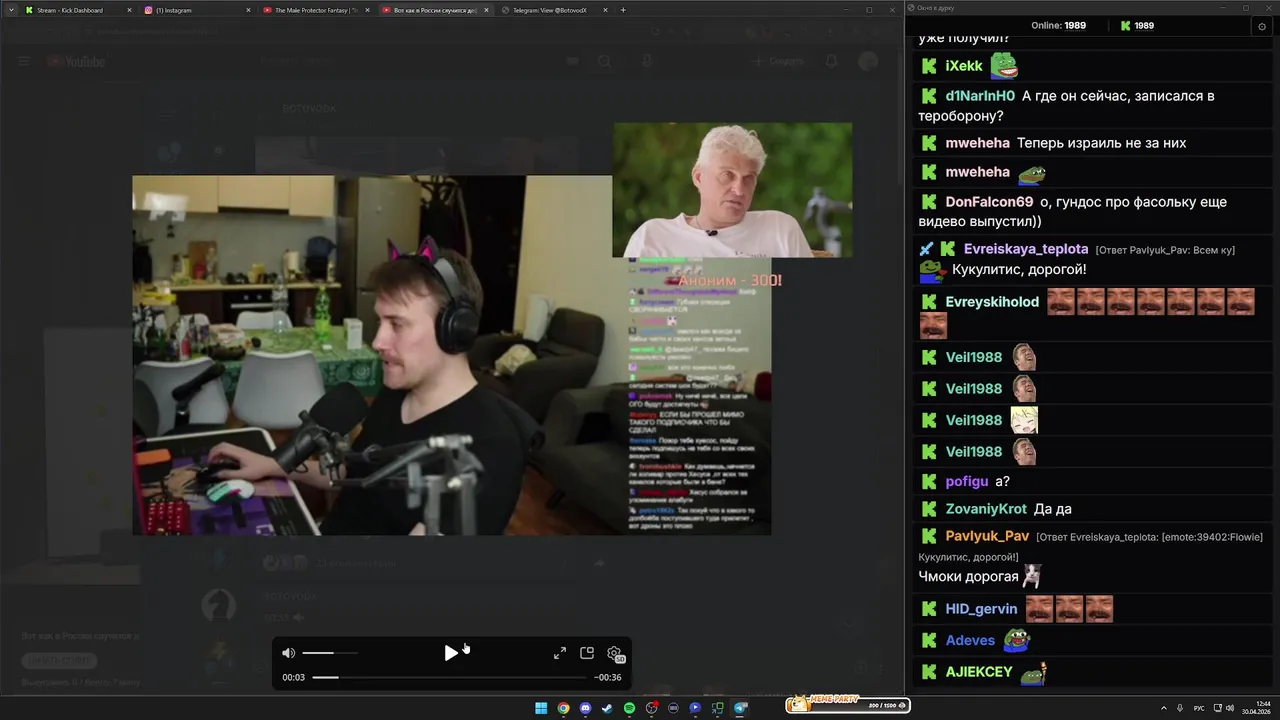This screenshot has height=720, width=1280.
Task: Click the Online: 1989 viewer counter
Action: click(x=1059, y=26)
